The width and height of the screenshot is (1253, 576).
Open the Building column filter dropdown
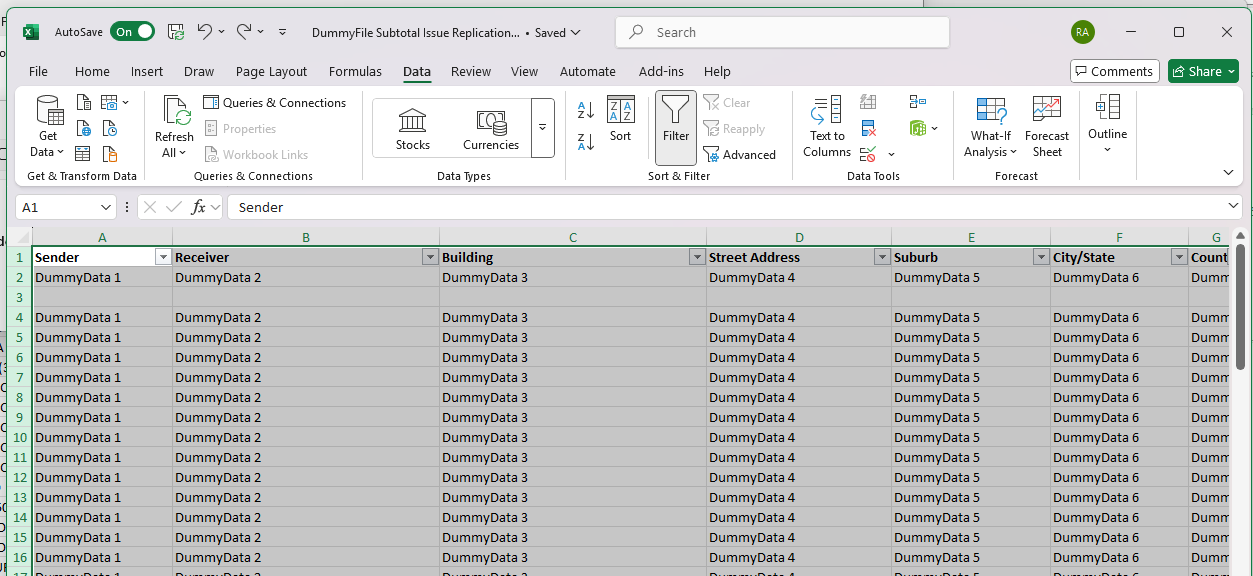697,257
